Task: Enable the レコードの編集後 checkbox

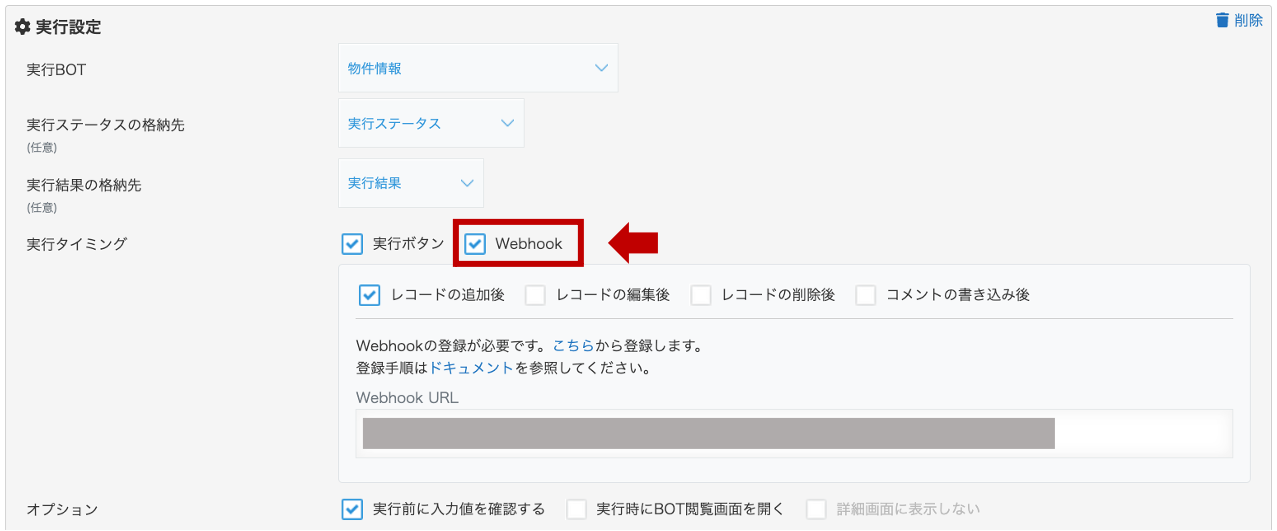Action: pos(536,295)
